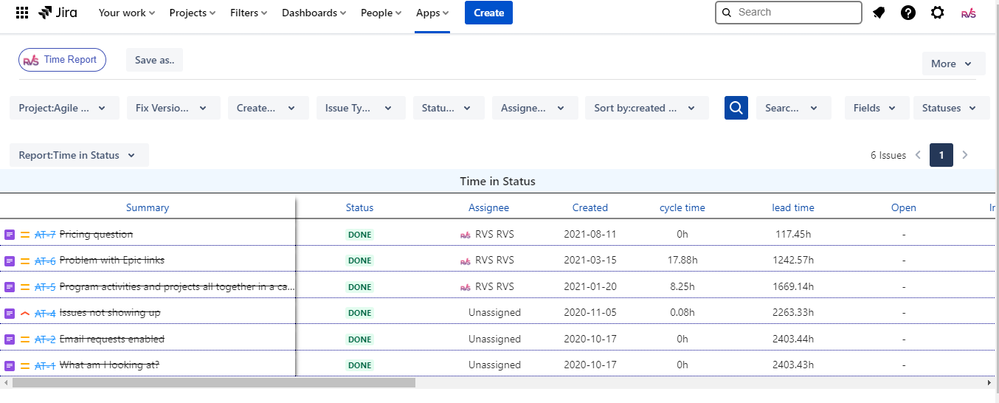
Task: Click the AT-7 issue type icon
Action: pos(10,234)
